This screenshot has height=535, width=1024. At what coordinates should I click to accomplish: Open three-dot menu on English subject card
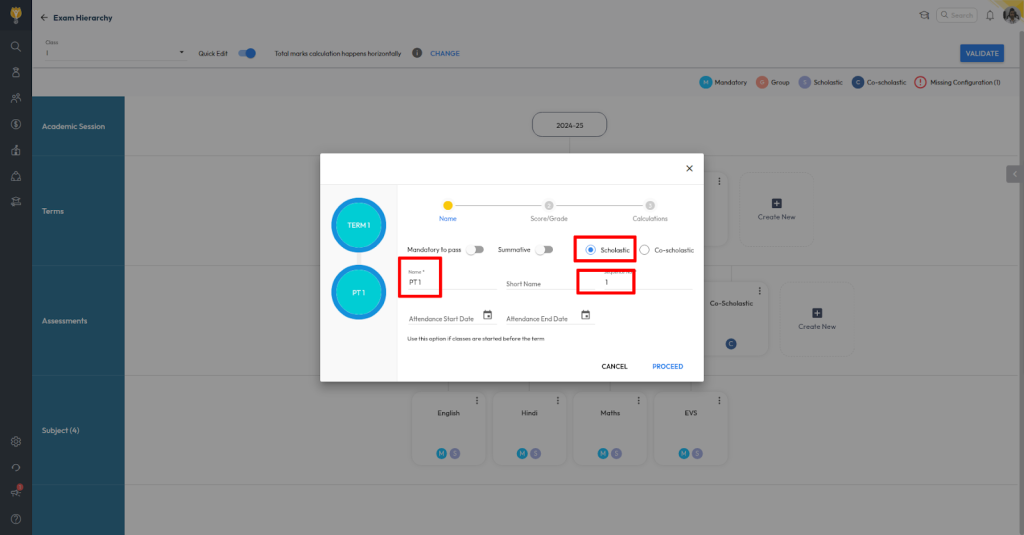477,401
